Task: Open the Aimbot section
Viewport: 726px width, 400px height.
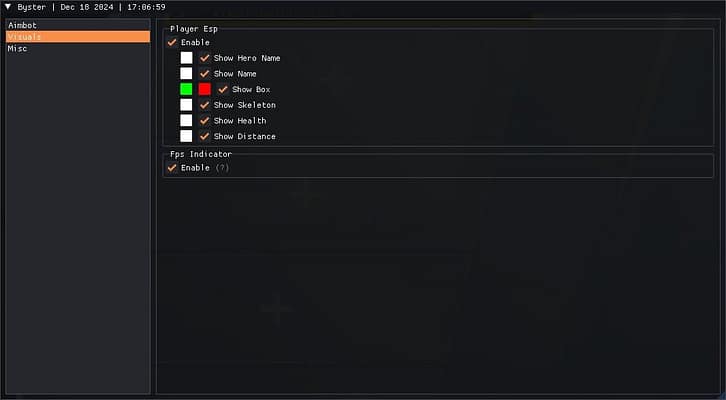Action: coord(78,25)
